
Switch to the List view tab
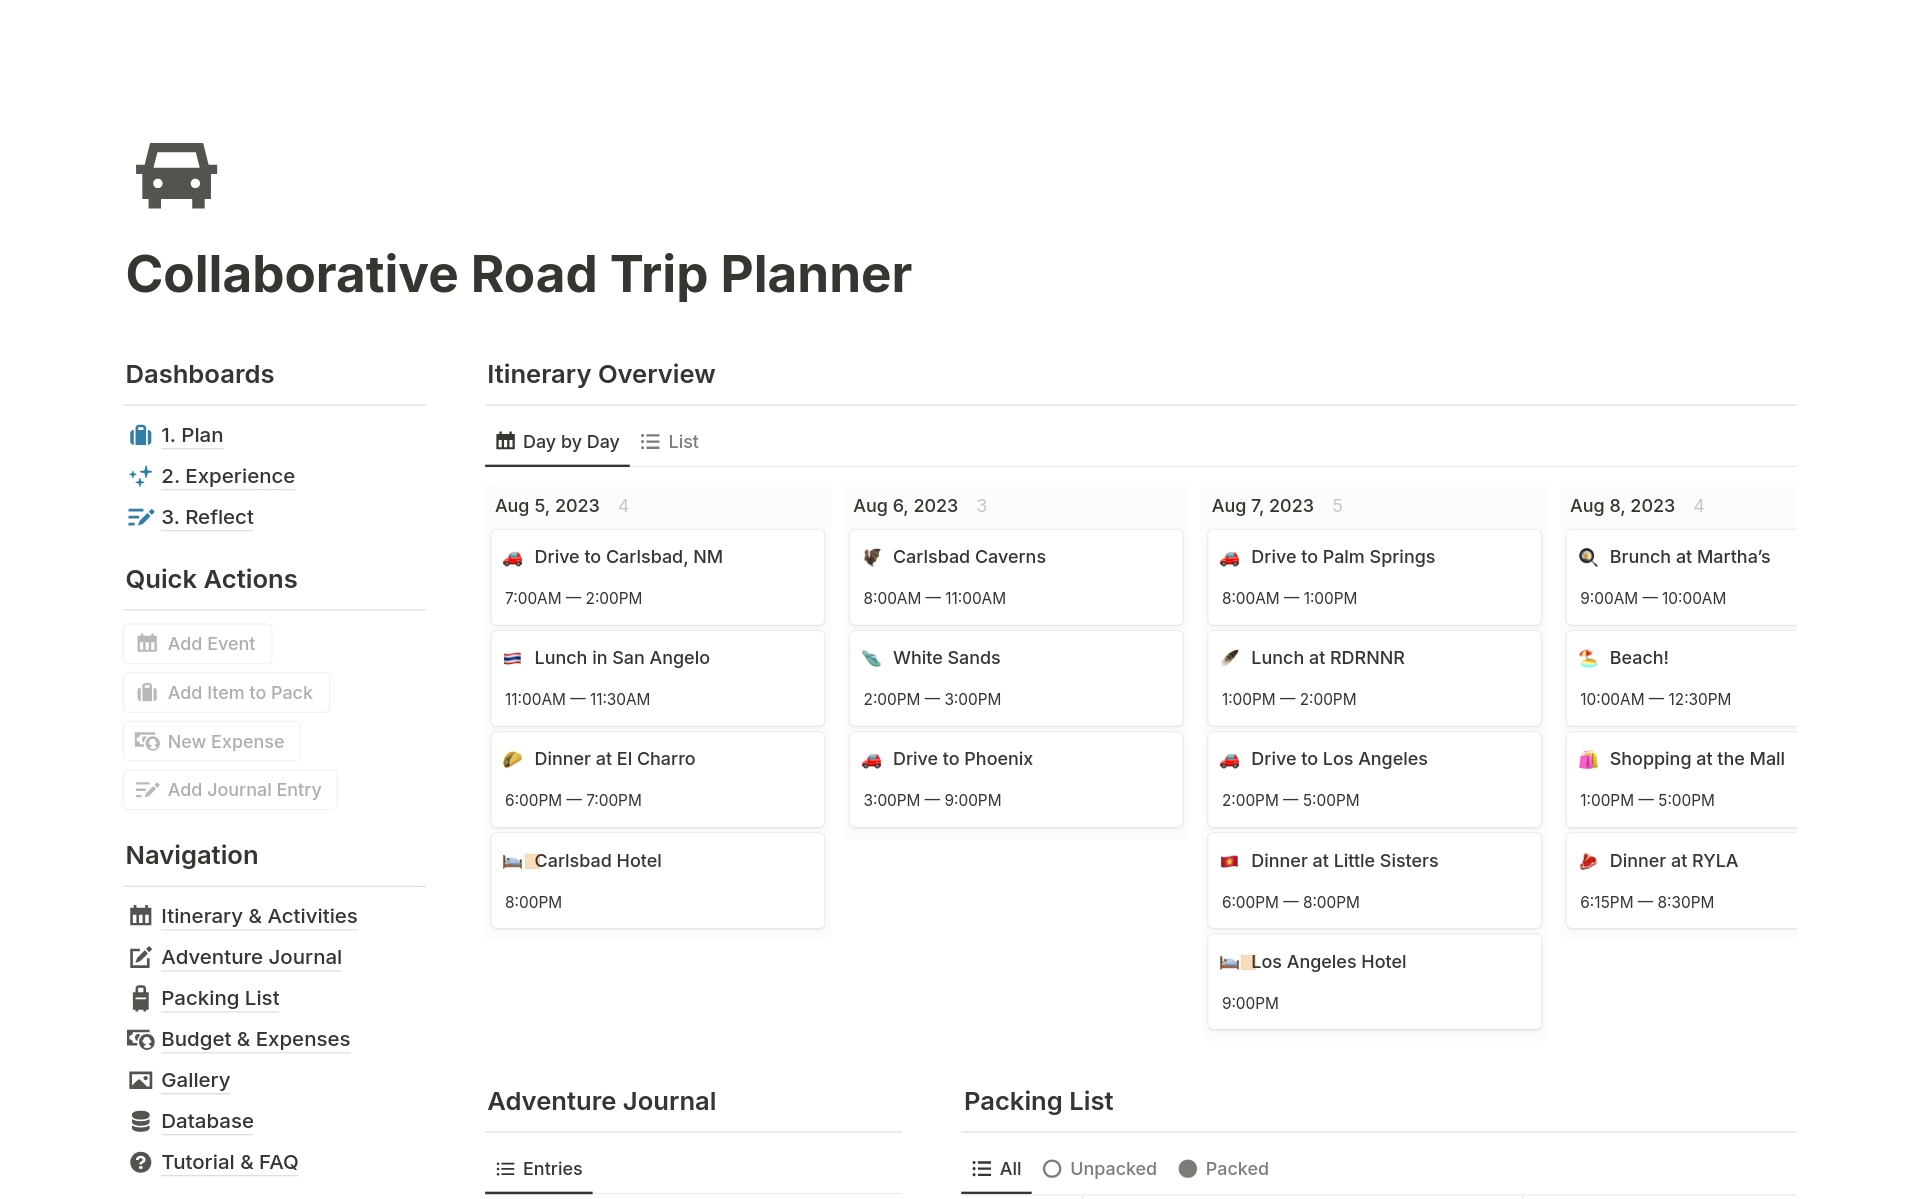669,441
